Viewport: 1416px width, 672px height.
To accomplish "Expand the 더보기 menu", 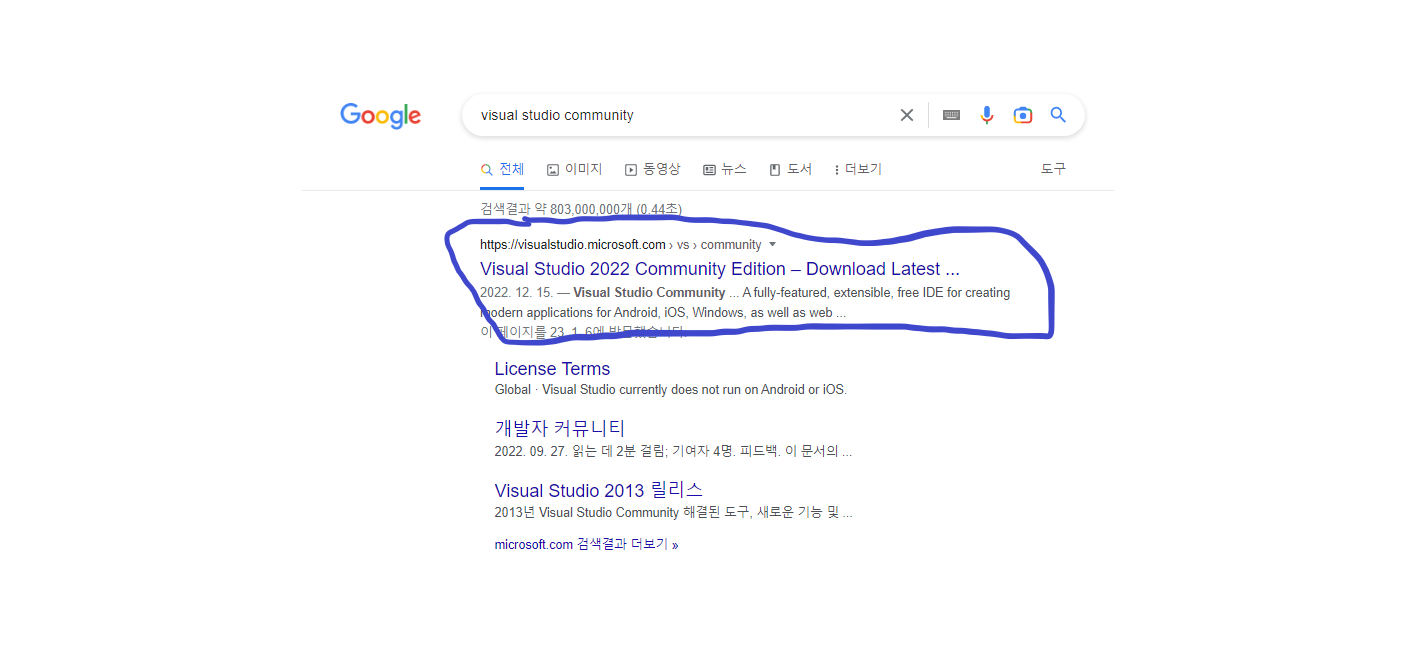I will click(858, 169).
